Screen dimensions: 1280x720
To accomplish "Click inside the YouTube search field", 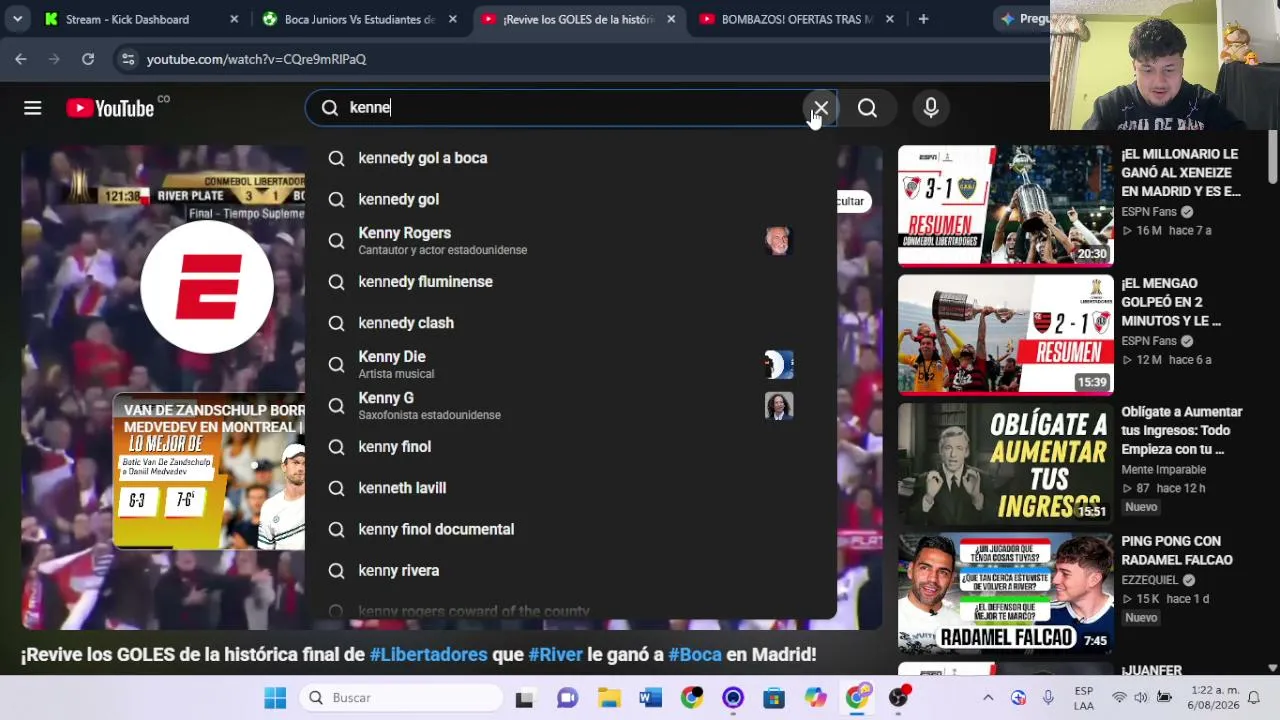I will coord(570,108).
